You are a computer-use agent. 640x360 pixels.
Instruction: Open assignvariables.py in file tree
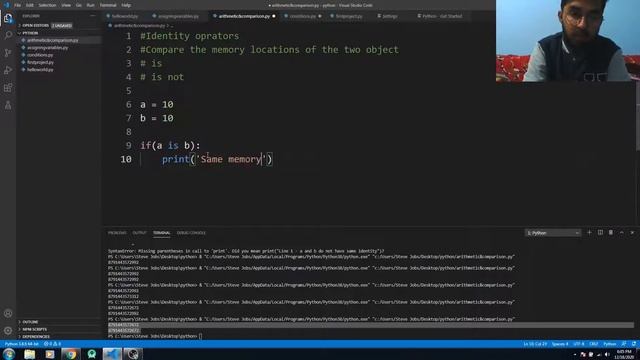tap(47, 48)
